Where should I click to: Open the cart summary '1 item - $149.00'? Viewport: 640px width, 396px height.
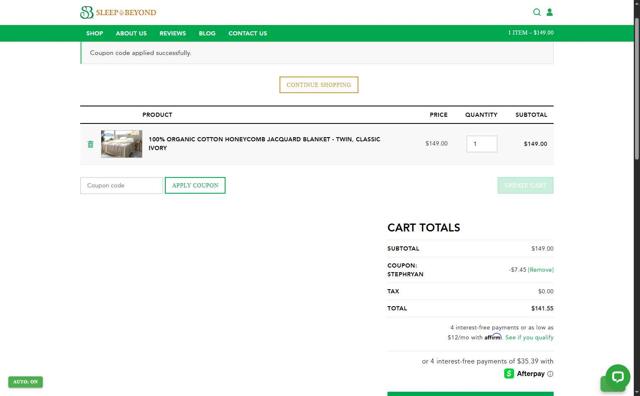[x=531, y=33]
